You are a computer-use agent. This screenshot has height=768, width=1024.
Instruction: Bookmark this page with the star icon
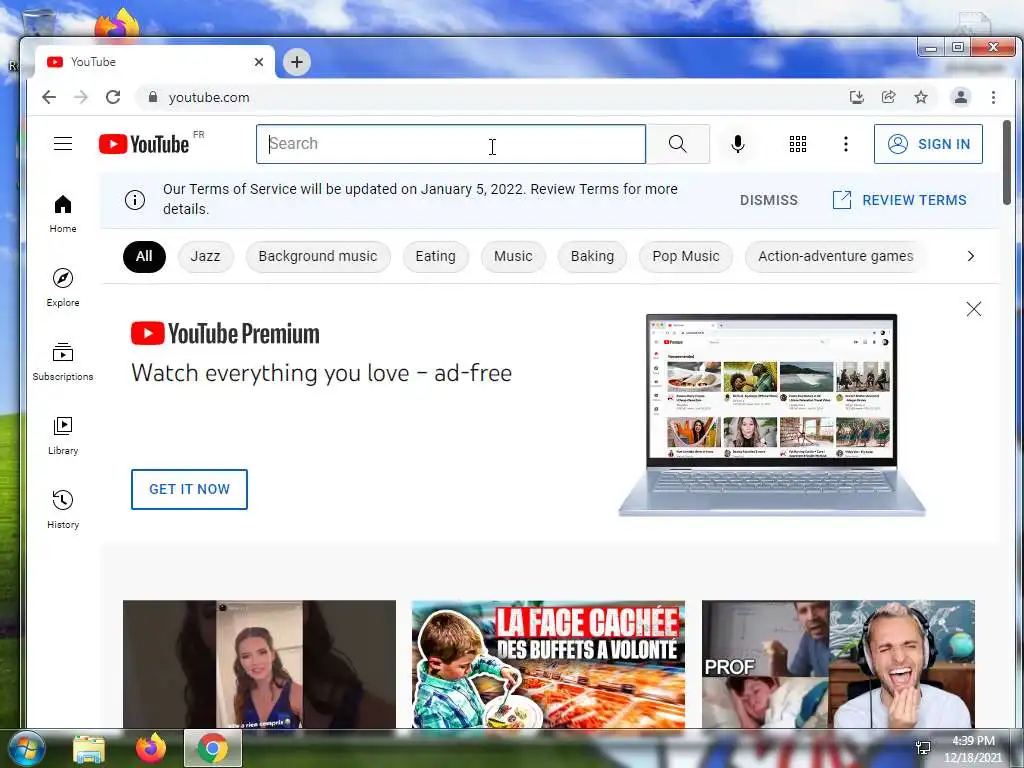coord(921,97)
